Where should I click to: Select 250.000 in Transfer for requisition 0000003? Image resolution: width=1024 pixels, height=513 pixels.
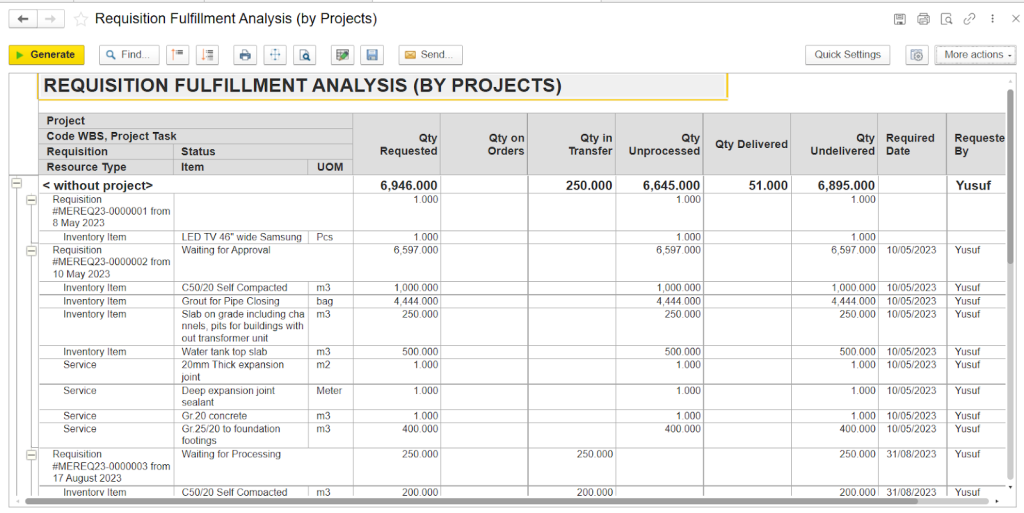coord(571,467)
